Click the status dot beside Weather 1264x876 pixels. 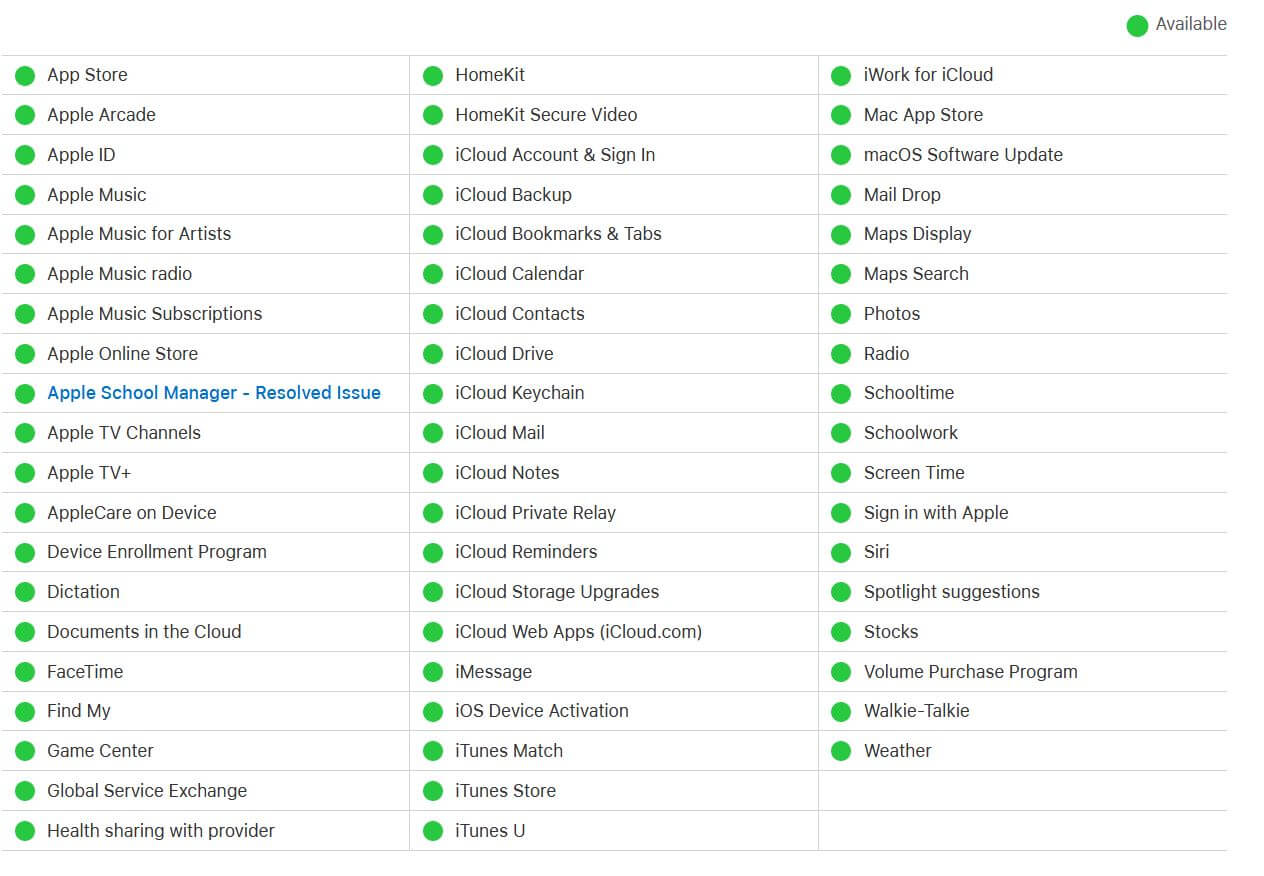click(x=841, y=751)
